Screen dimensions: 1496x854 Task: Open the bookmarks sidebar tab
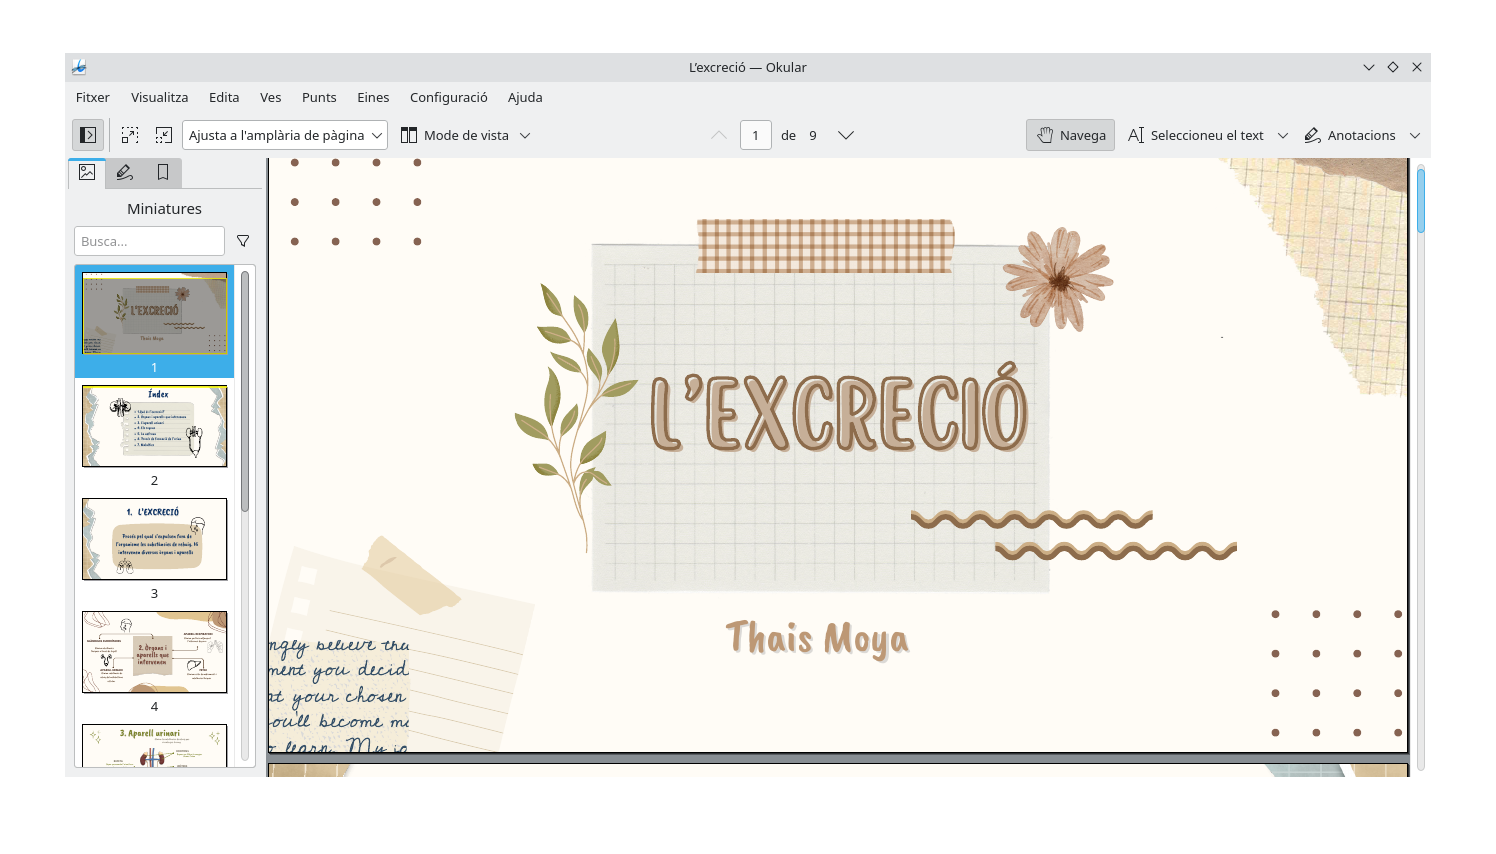click(163, 173)
